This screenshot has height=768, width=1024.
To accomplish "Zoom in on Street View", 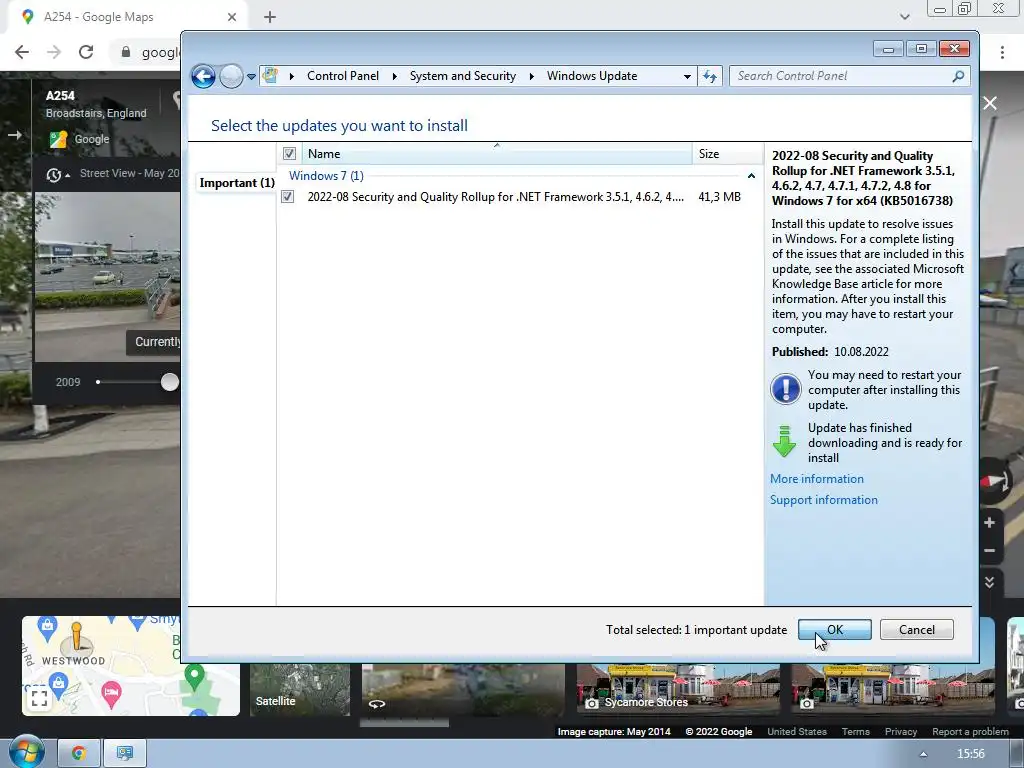I will click(x=989, y=522).
